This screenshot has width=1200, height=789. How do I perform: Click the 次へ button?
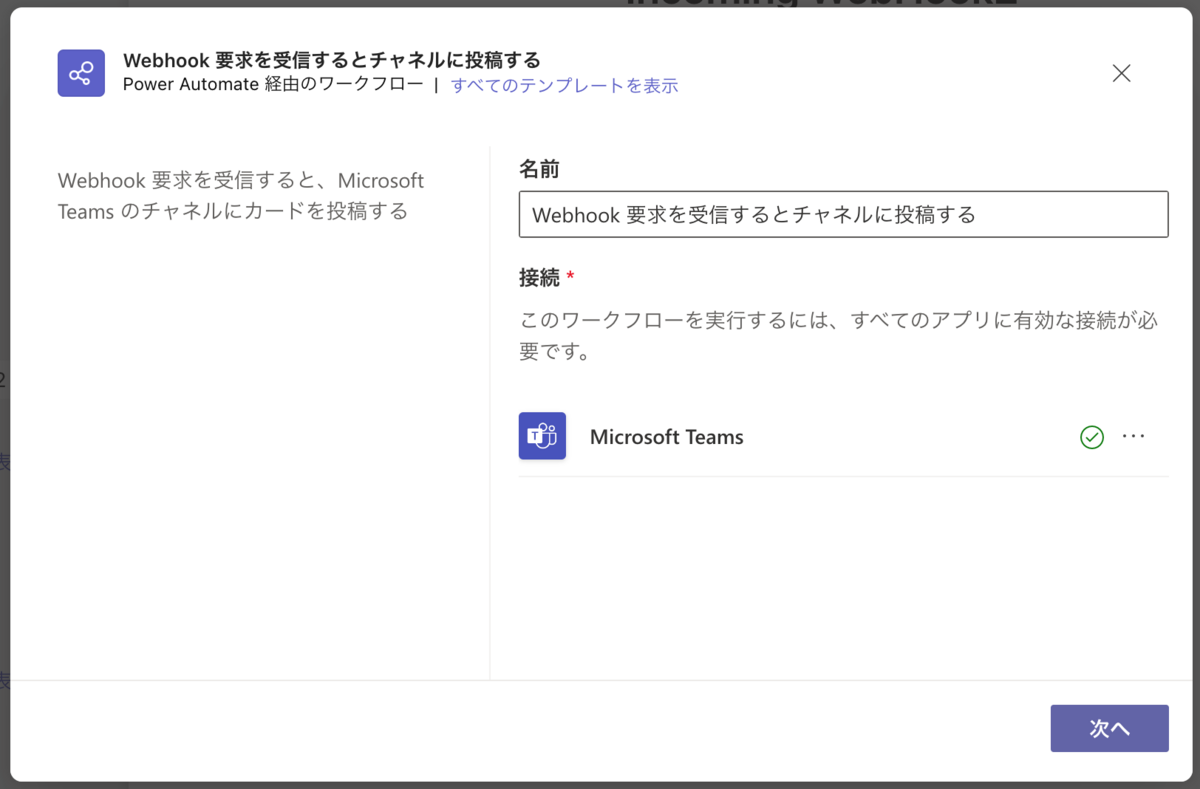tap(1110, 728)
